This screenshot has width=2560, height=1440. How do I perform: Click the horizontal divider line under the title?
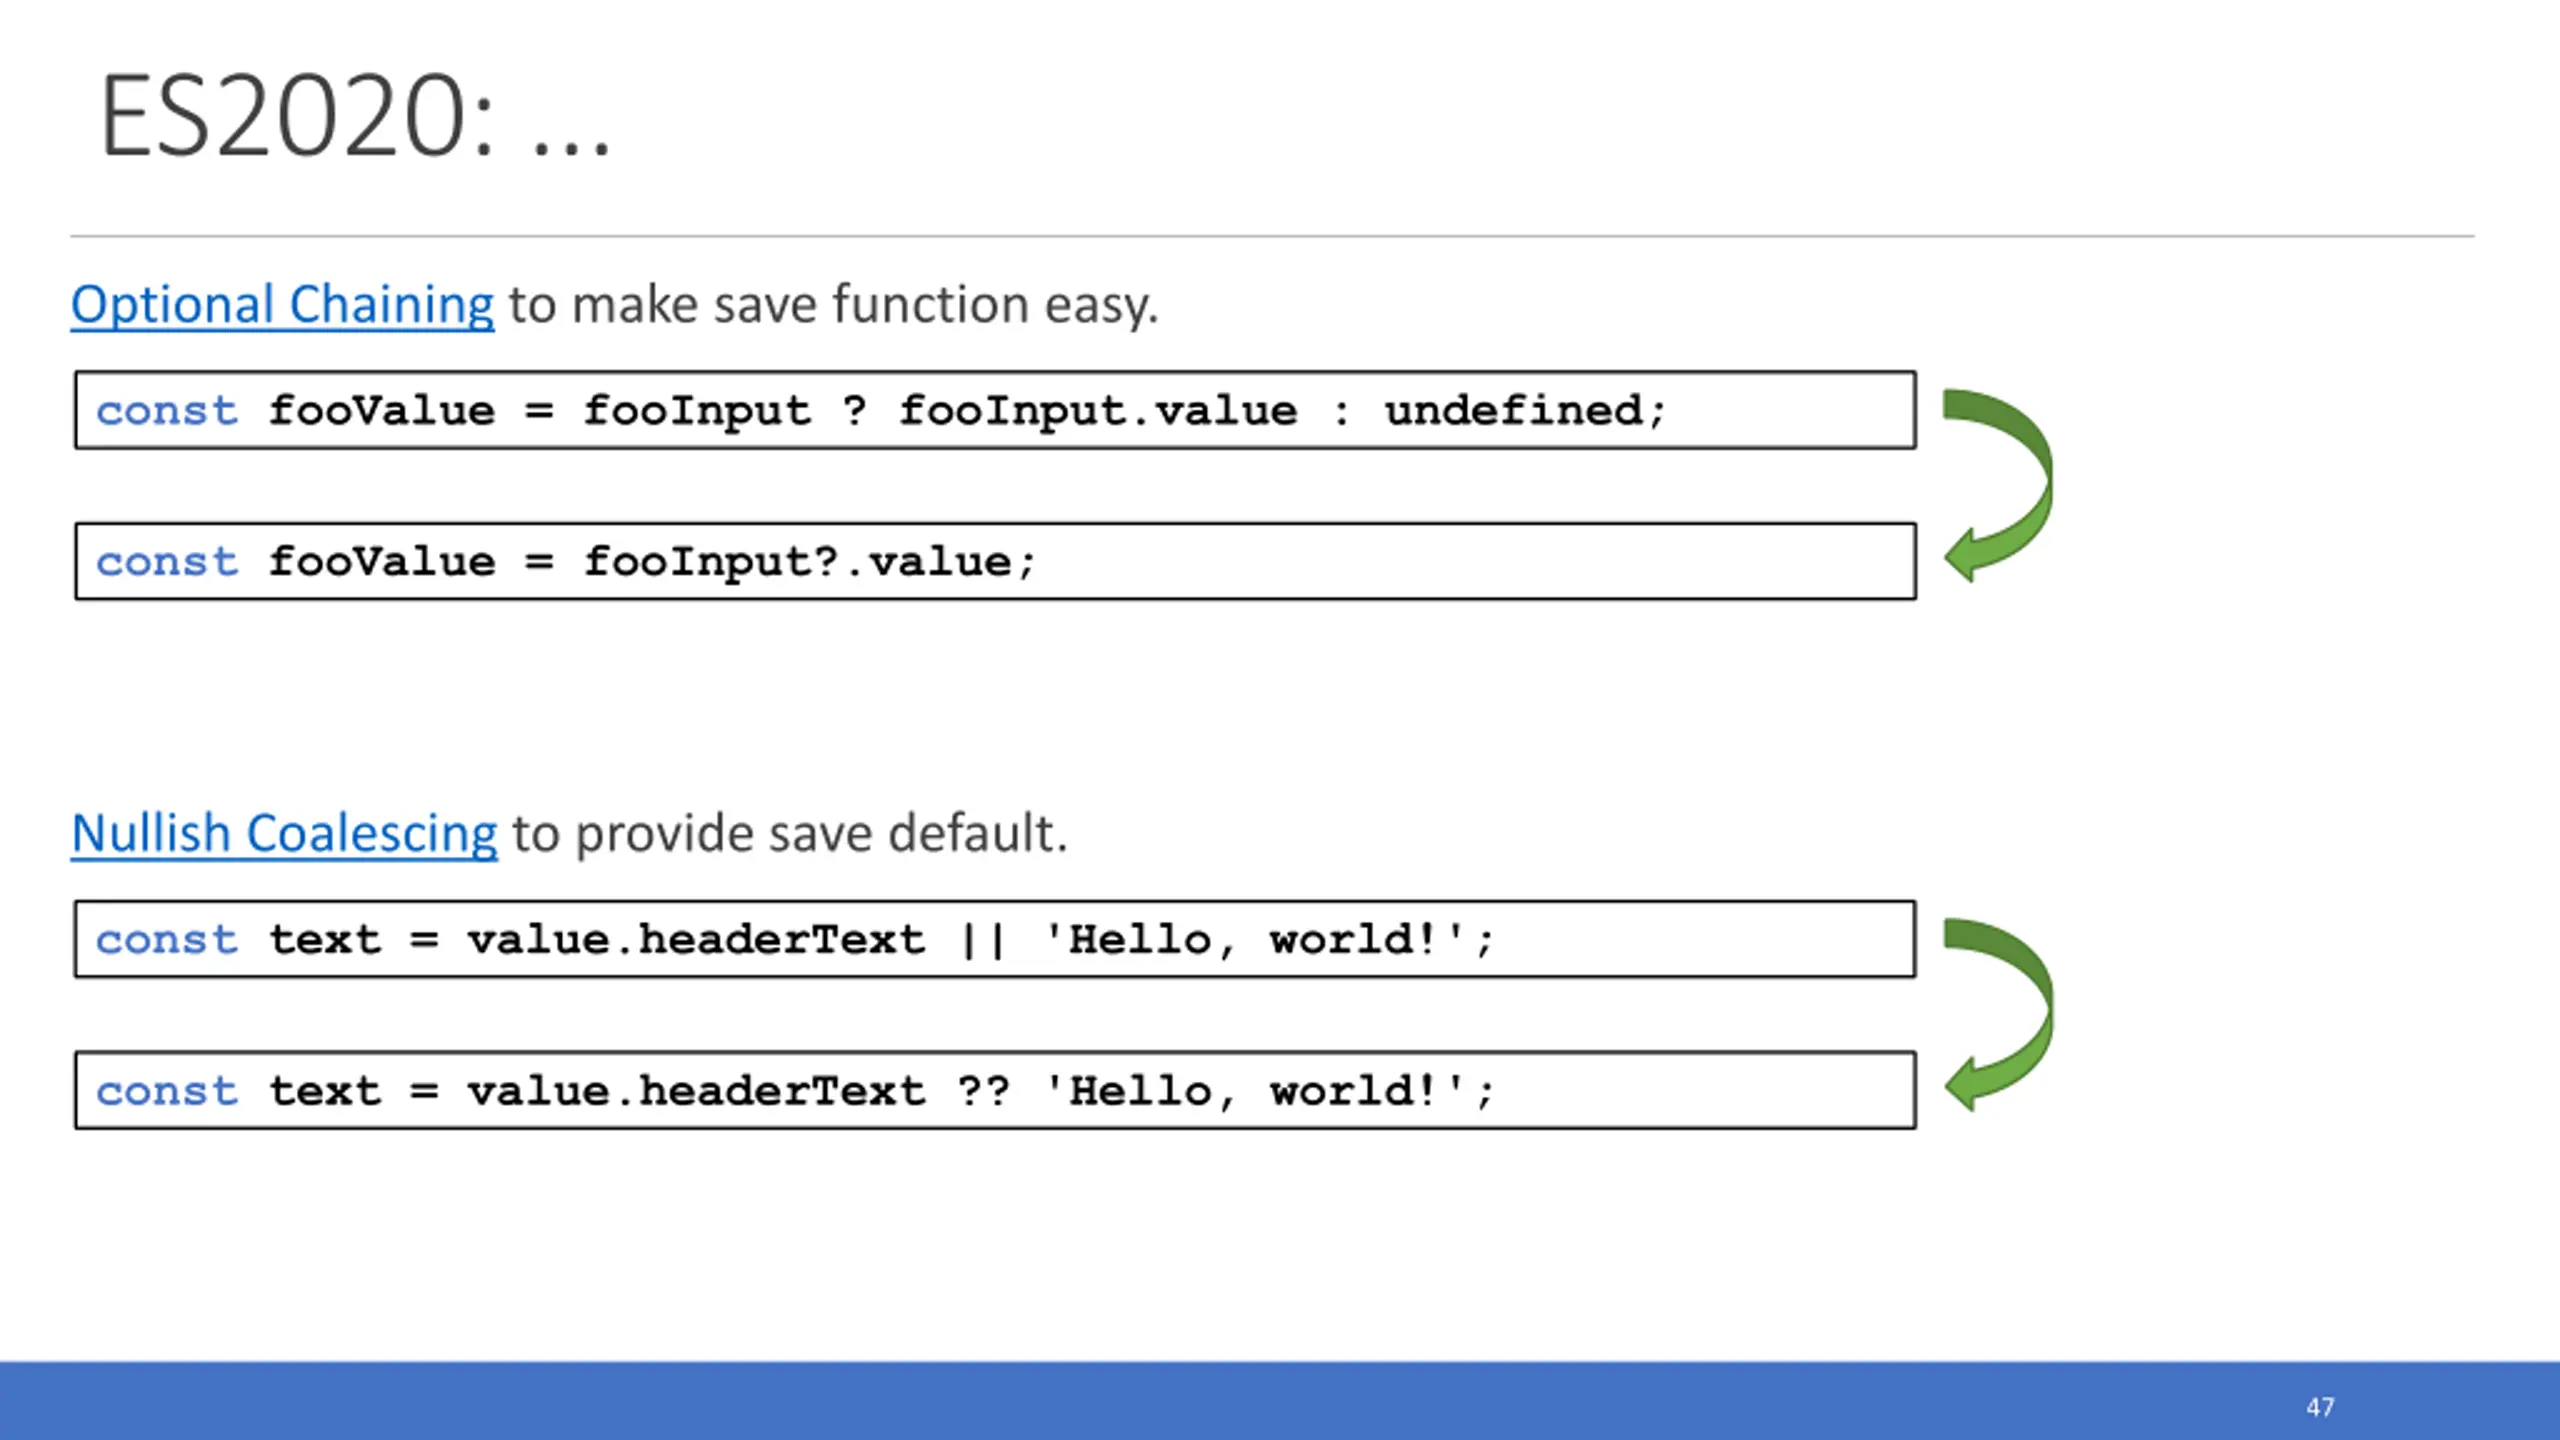click(1272, 237)
